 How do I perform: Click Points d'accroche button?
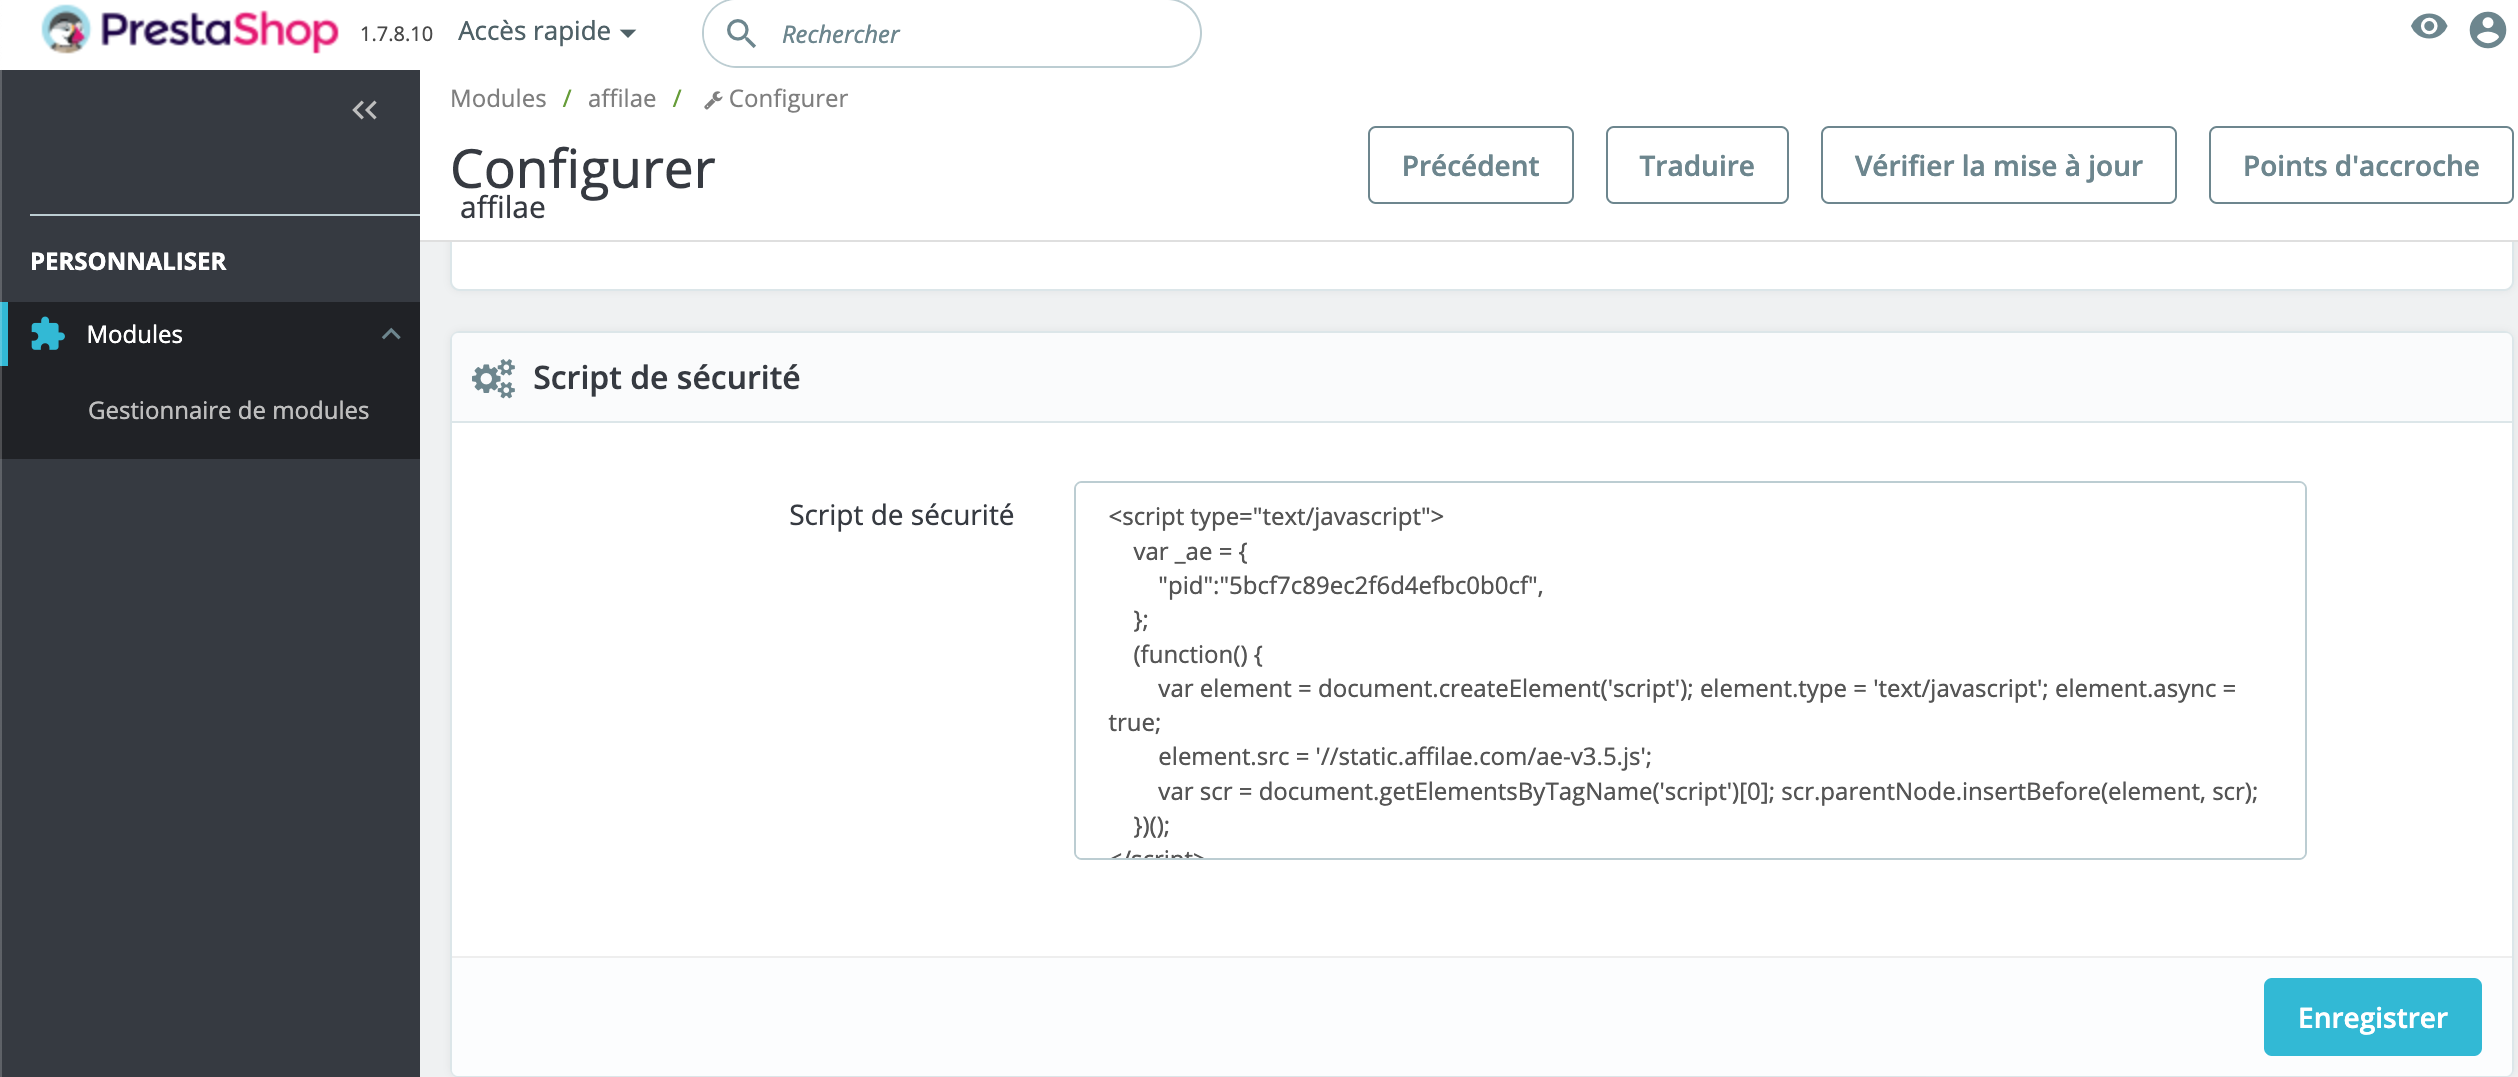(2360, 165)
